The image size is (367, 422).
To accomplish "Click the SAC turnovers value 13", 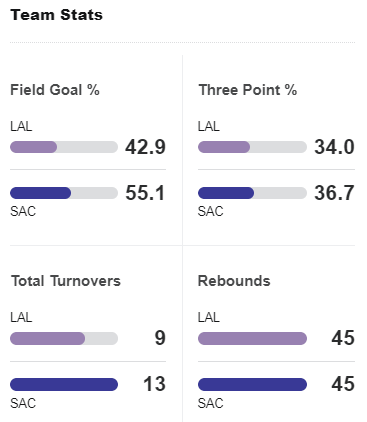I will [x=154, y=384].
